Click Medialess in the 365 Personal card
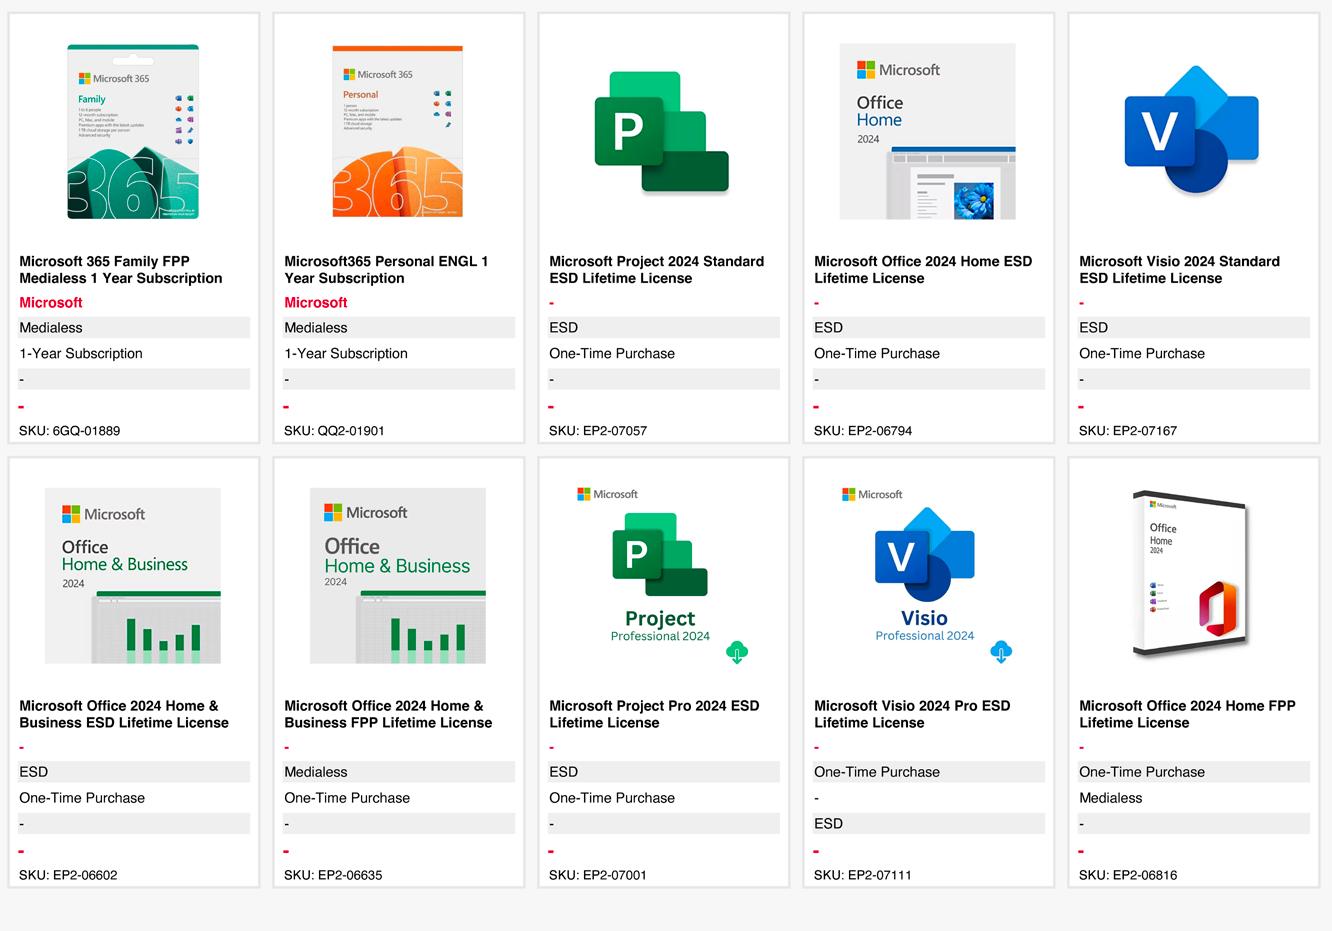This screenshot has height=931, width=1332. click(316, 328)
